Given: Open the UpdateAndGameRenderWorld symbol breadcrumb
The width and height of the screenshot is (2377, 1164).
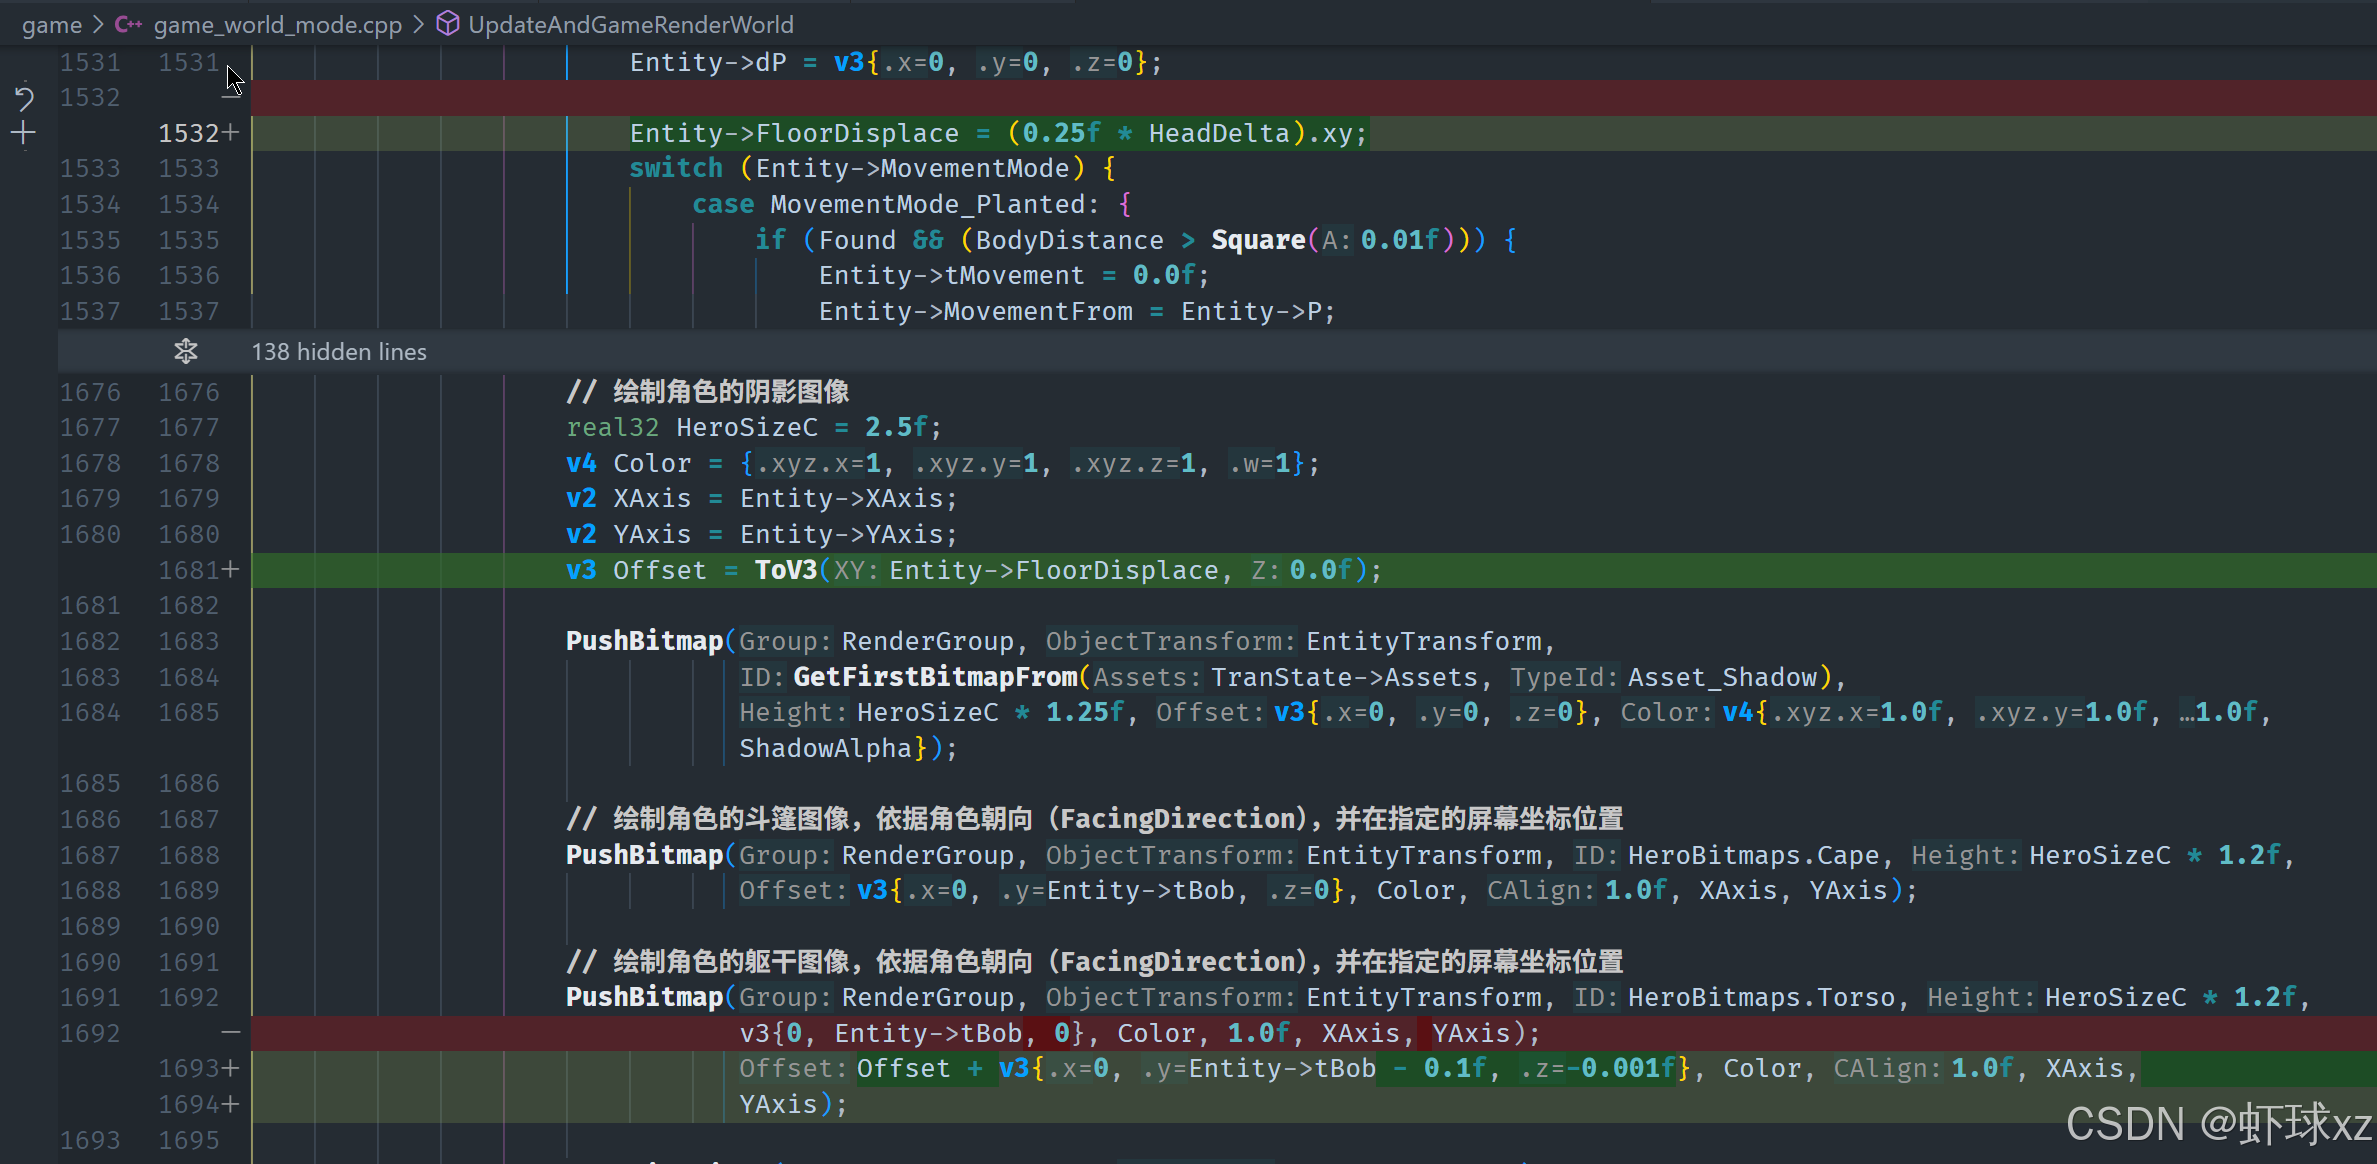Looking at the screenshot, I should coord(630,24).
